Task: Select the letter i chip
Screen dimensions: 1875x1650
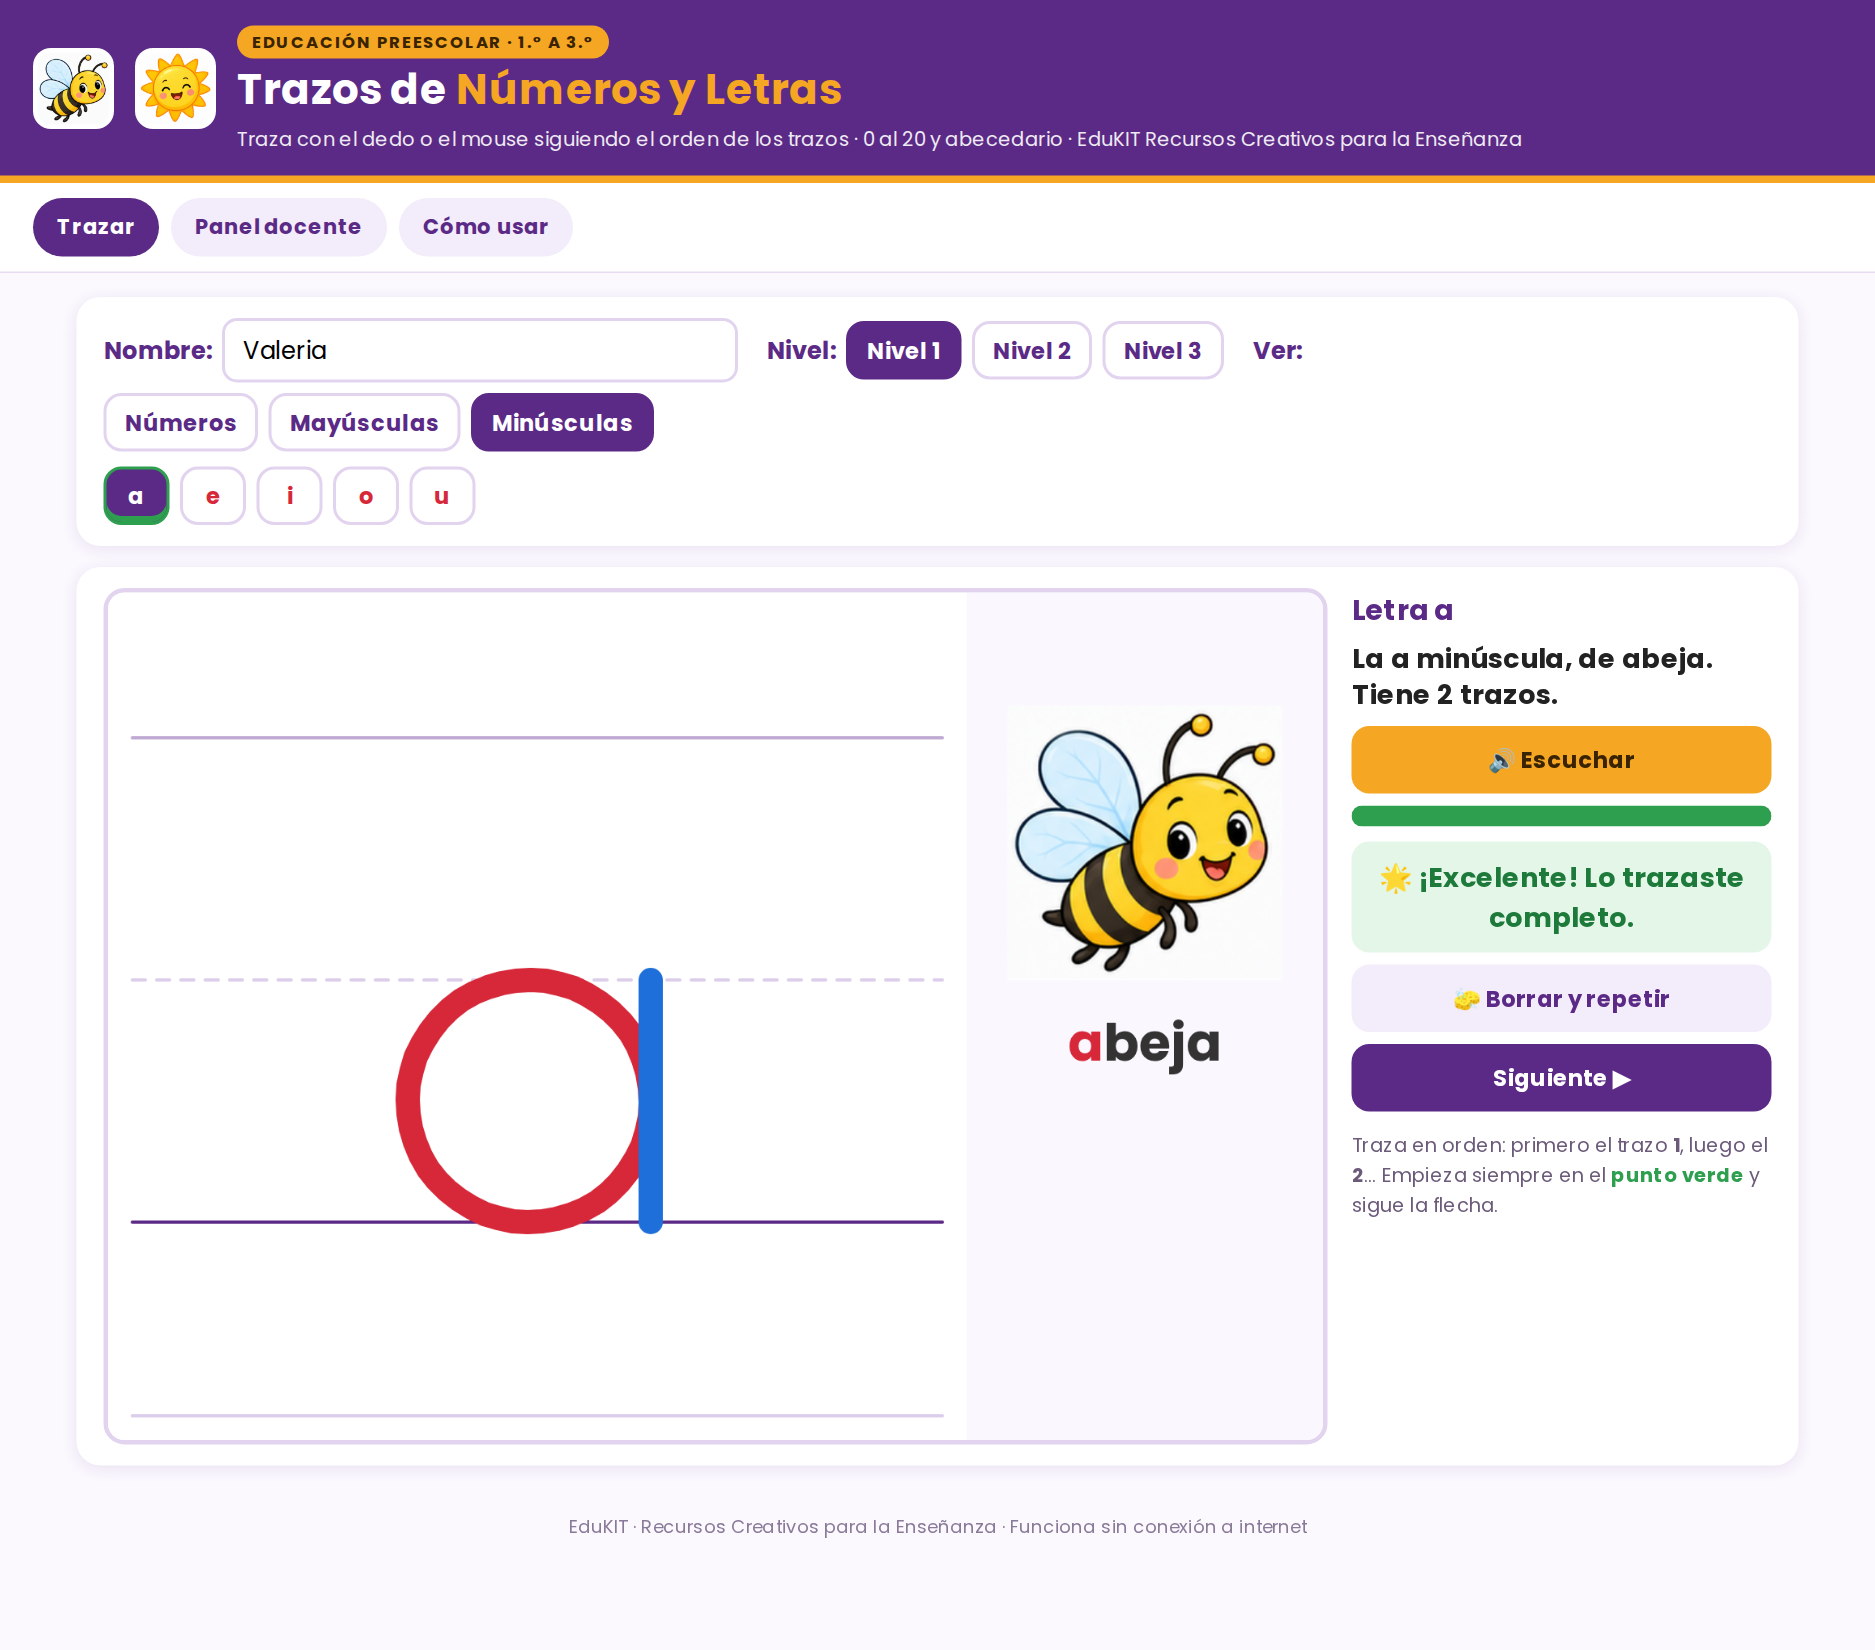Action: click(289, 496)
